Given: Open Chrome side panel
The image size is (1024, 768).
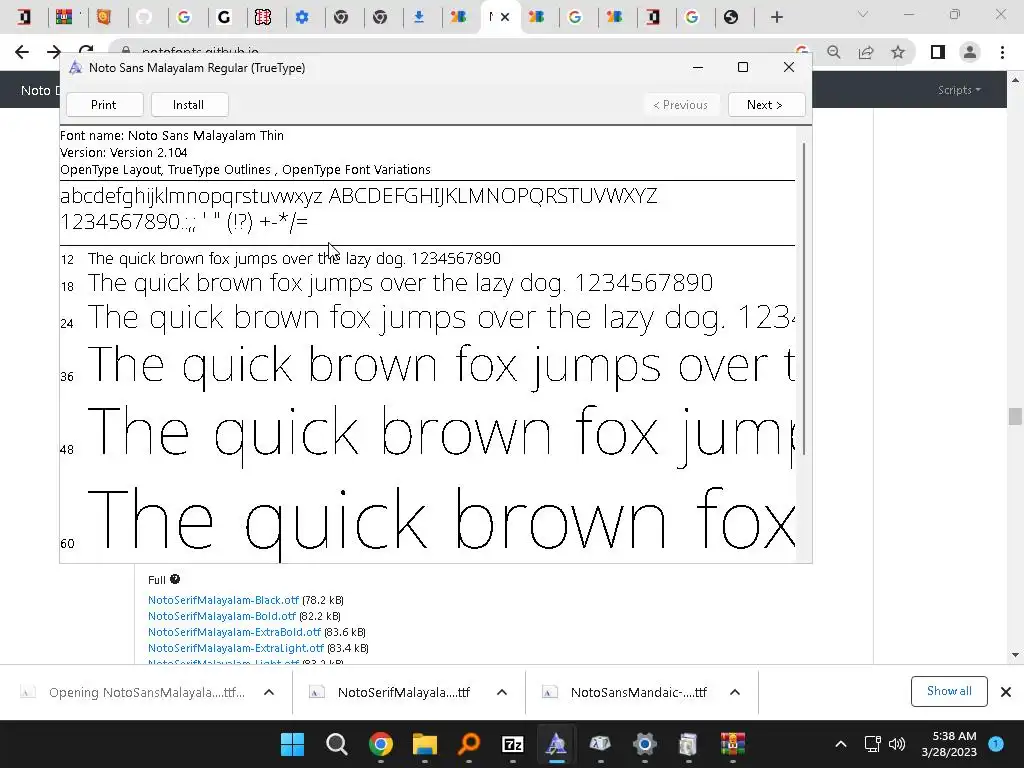Looking at the screenshot, I should pyautogui.click(x=938, y=52).
